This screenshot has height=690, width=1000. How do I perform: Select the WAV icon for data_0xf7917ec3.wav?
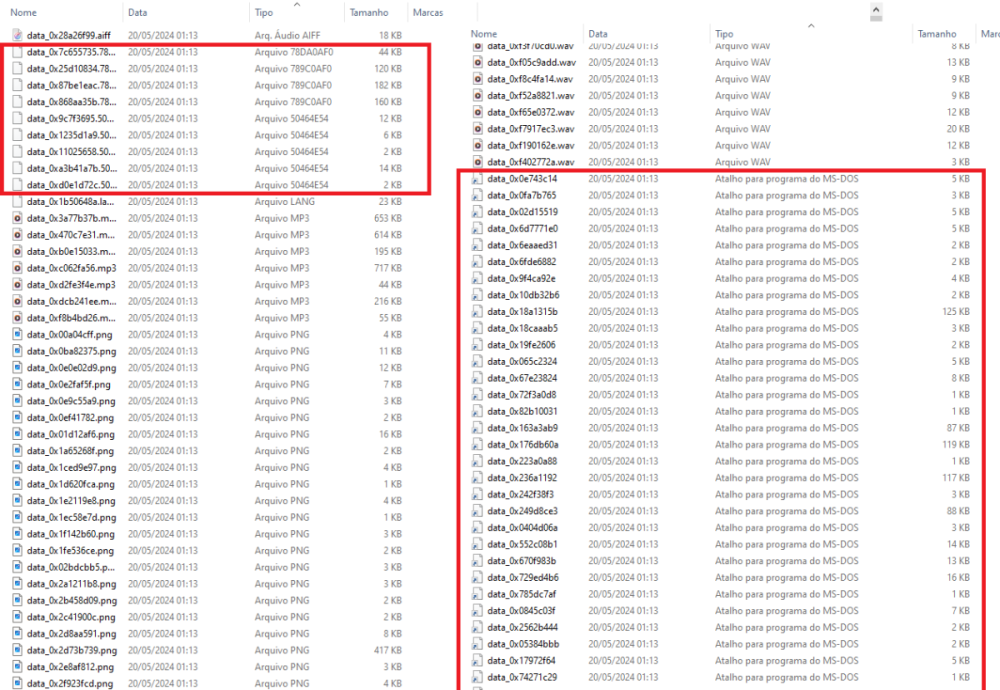click(479, 129)
